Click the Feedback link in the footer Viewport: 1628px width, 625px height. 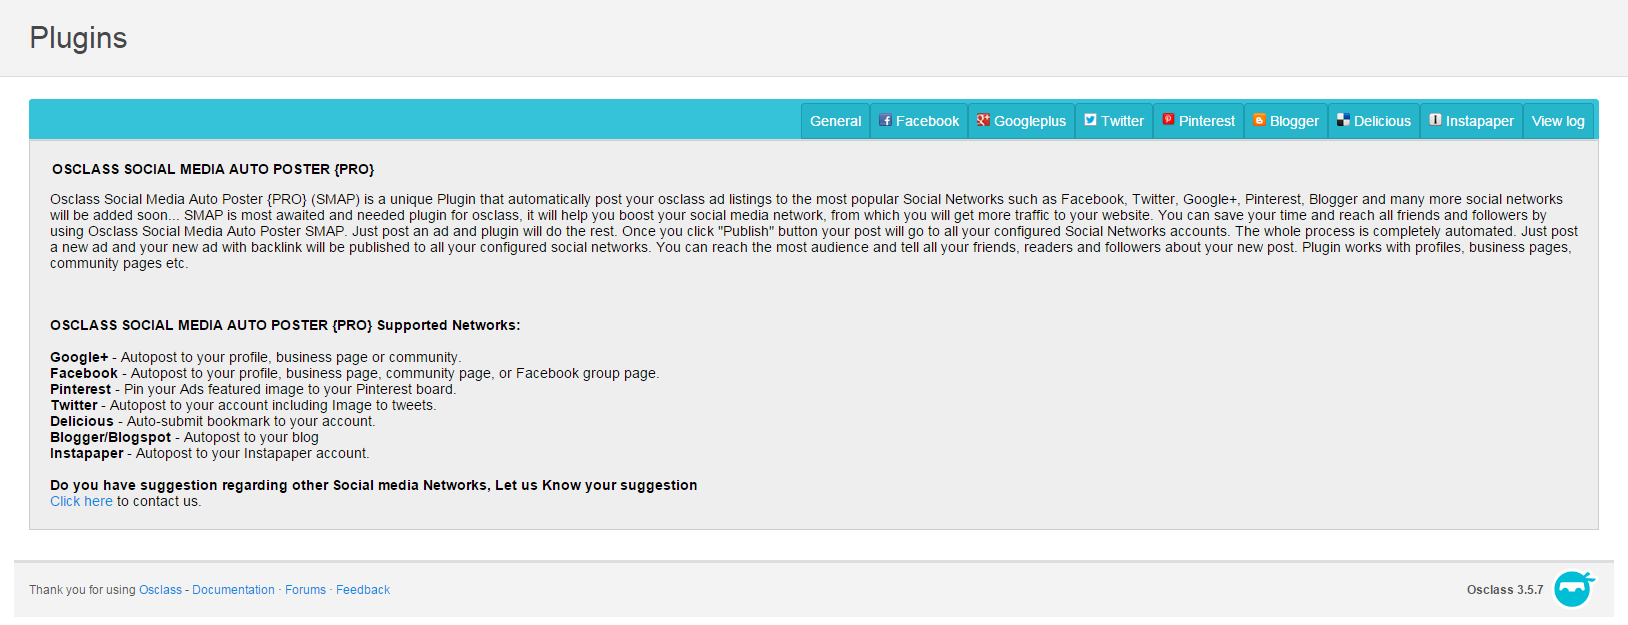[363, 589]
